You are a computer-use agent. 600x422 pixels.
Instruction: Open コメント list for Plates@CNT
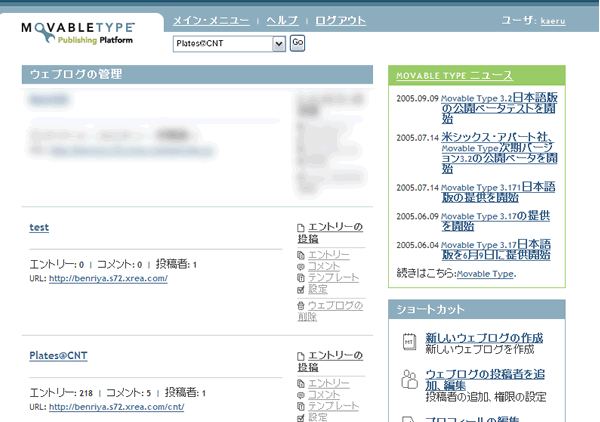324,395
